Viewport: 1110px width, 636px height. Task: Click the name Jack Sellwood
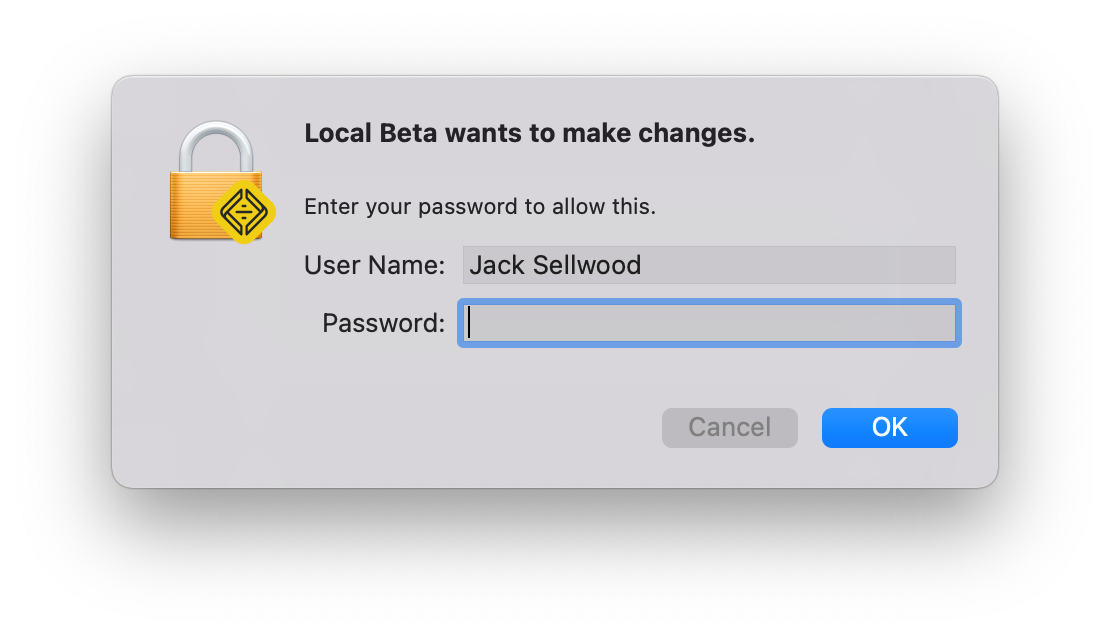(555, 265)
